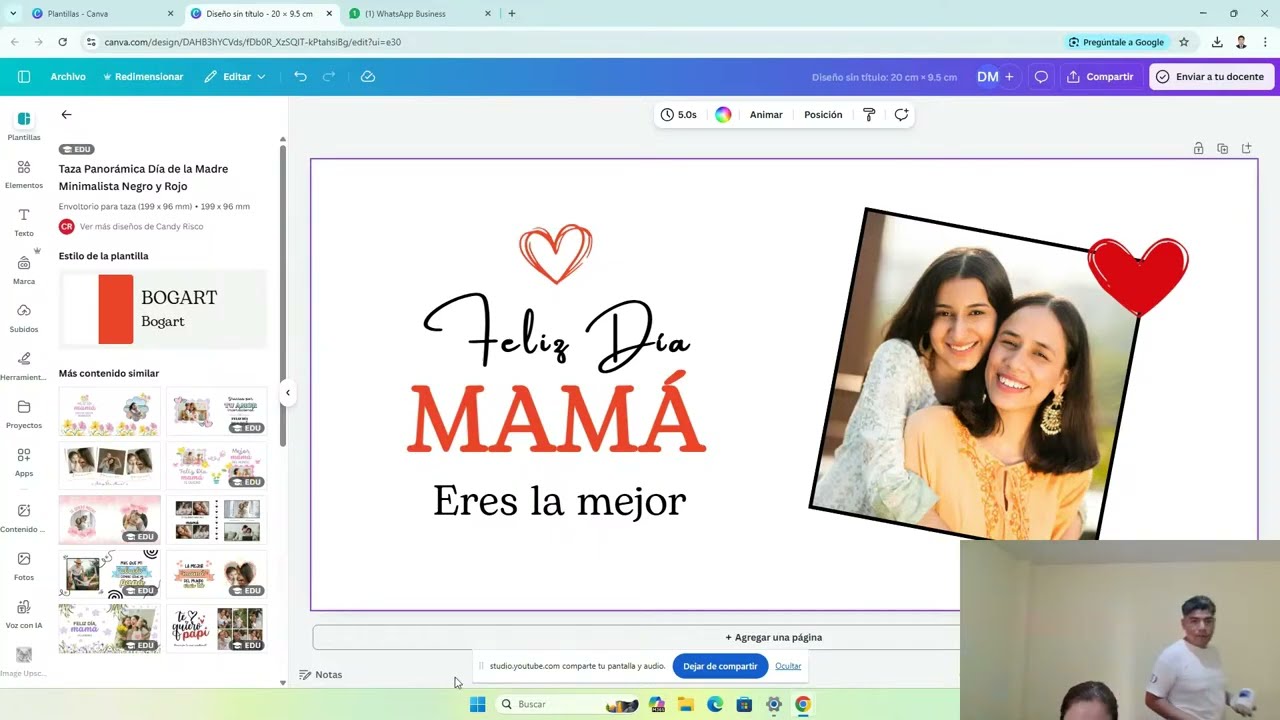Screen dimensions: 1280x720
Task: Open the Notas panel
Action: point(321,675)
